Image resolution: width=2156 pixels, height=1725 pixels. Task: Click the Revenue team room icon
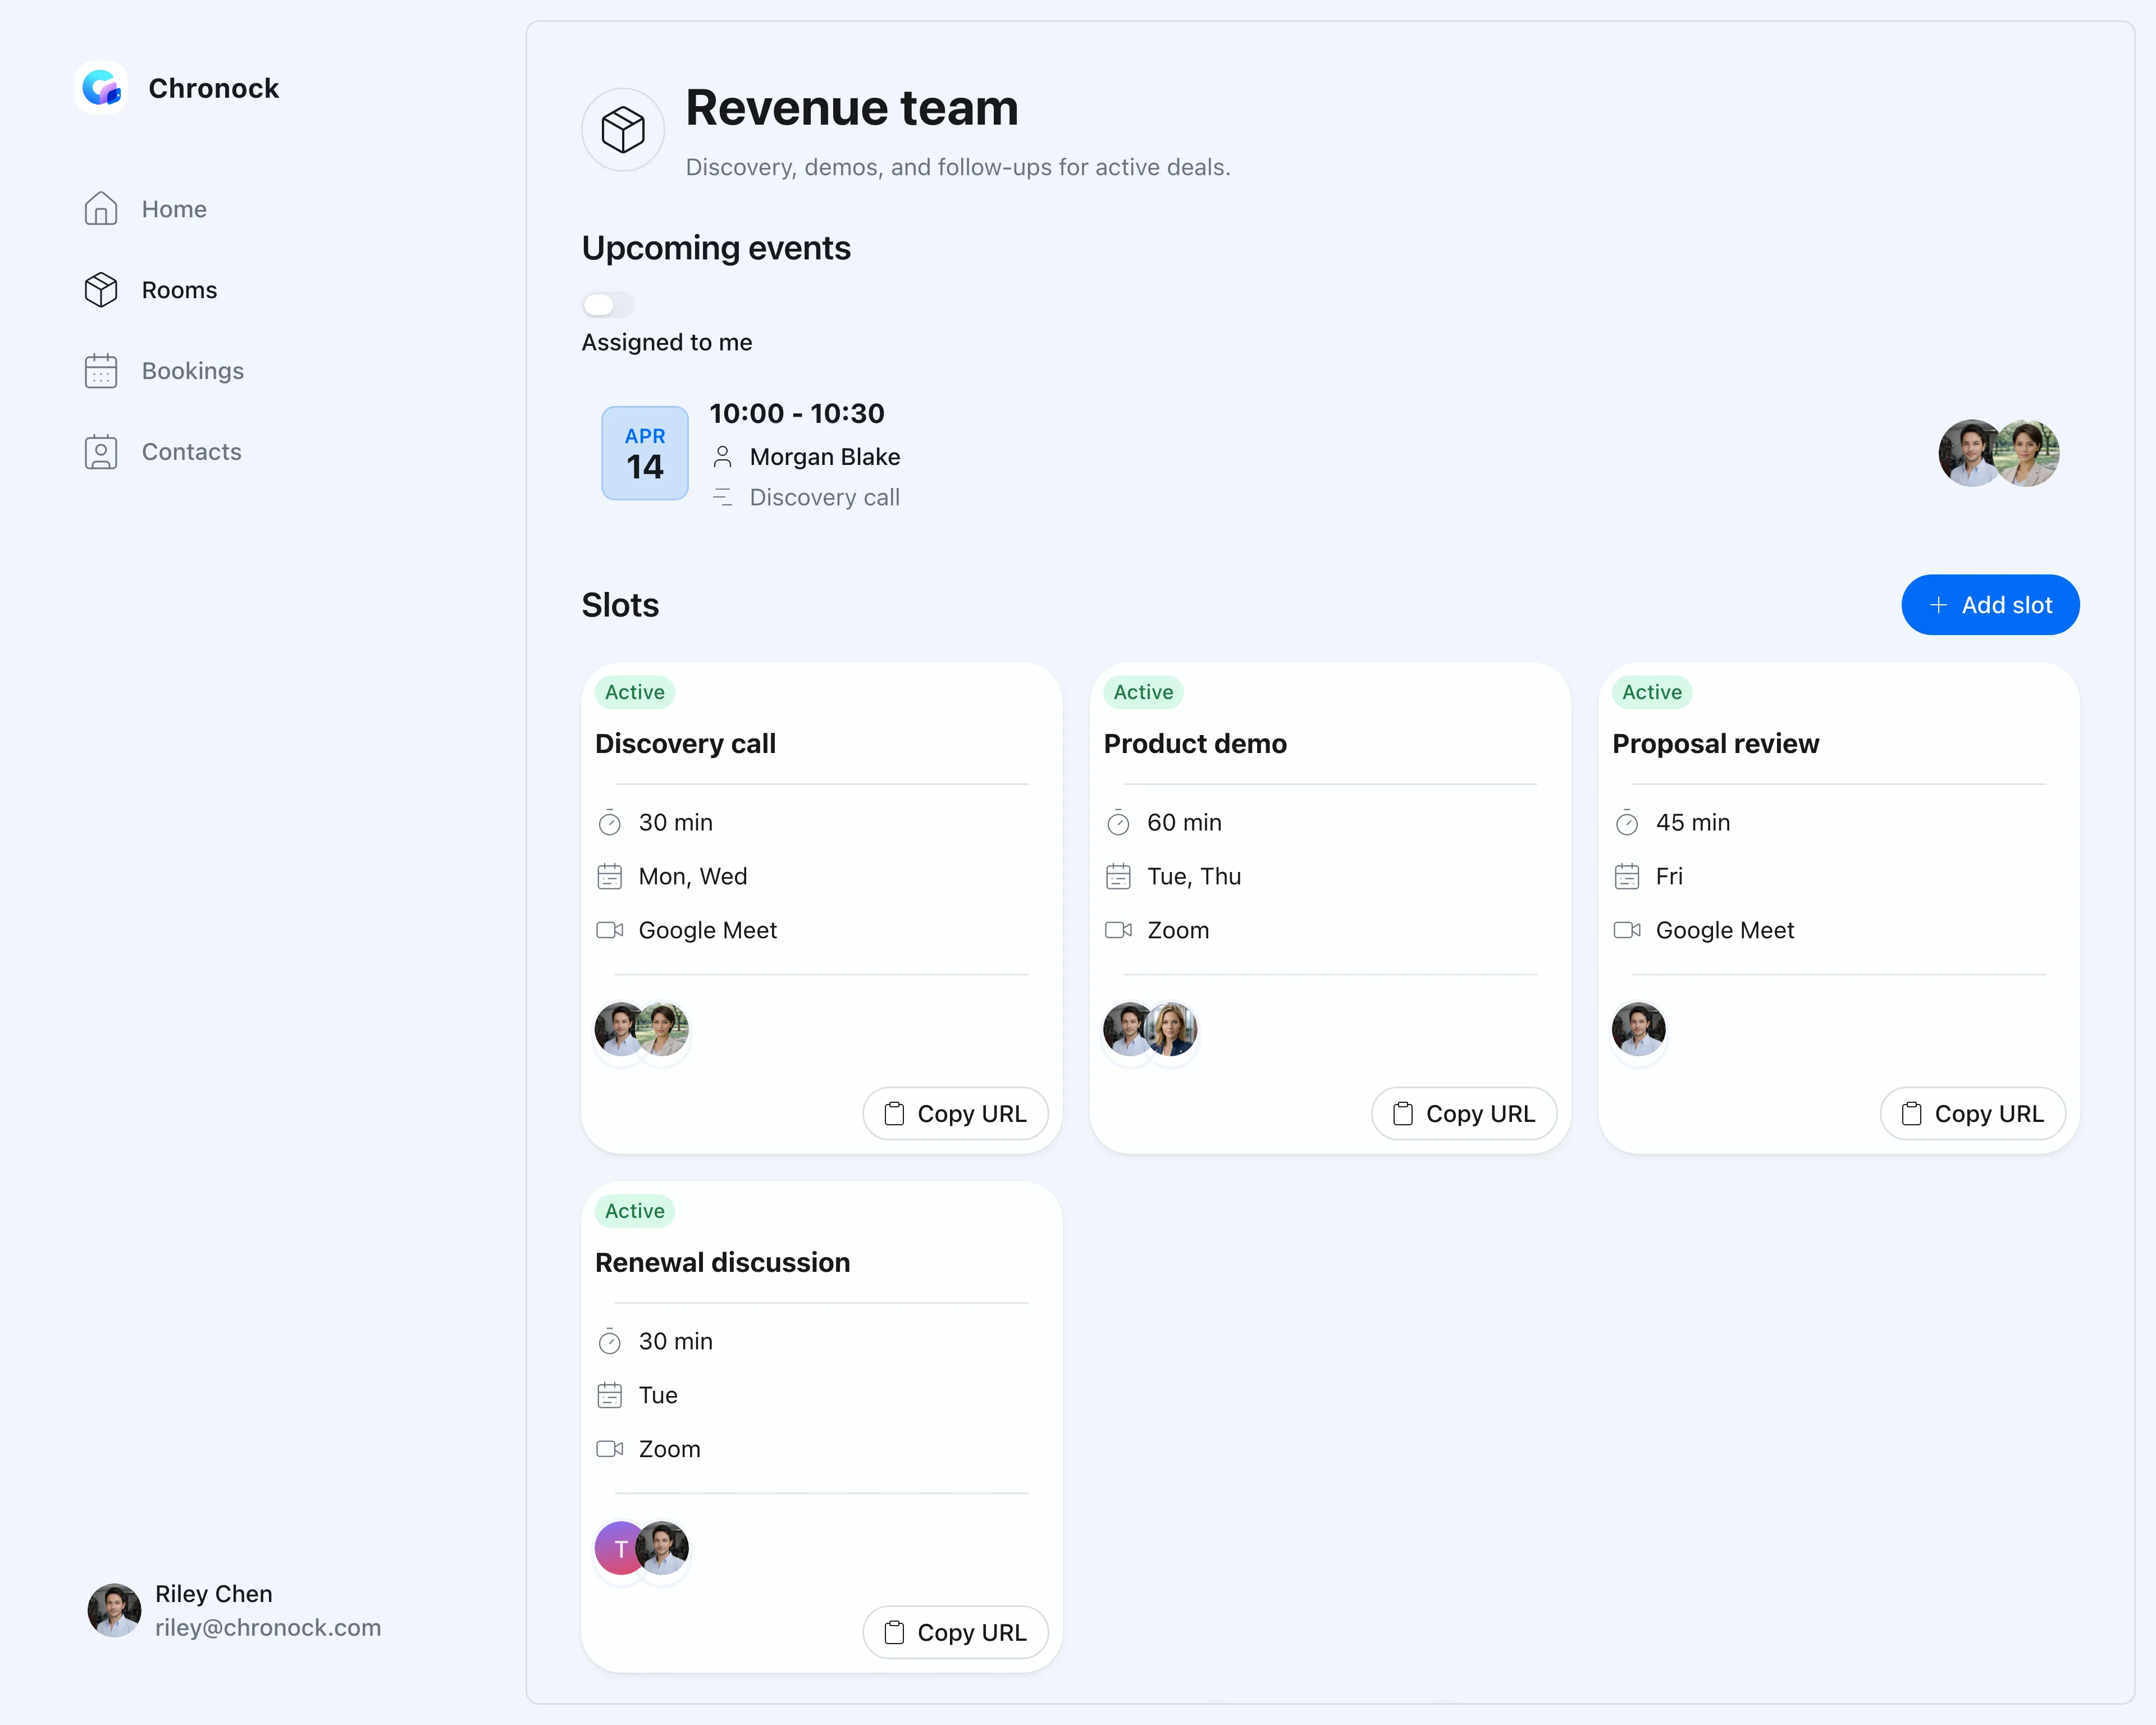coord(623,130)
